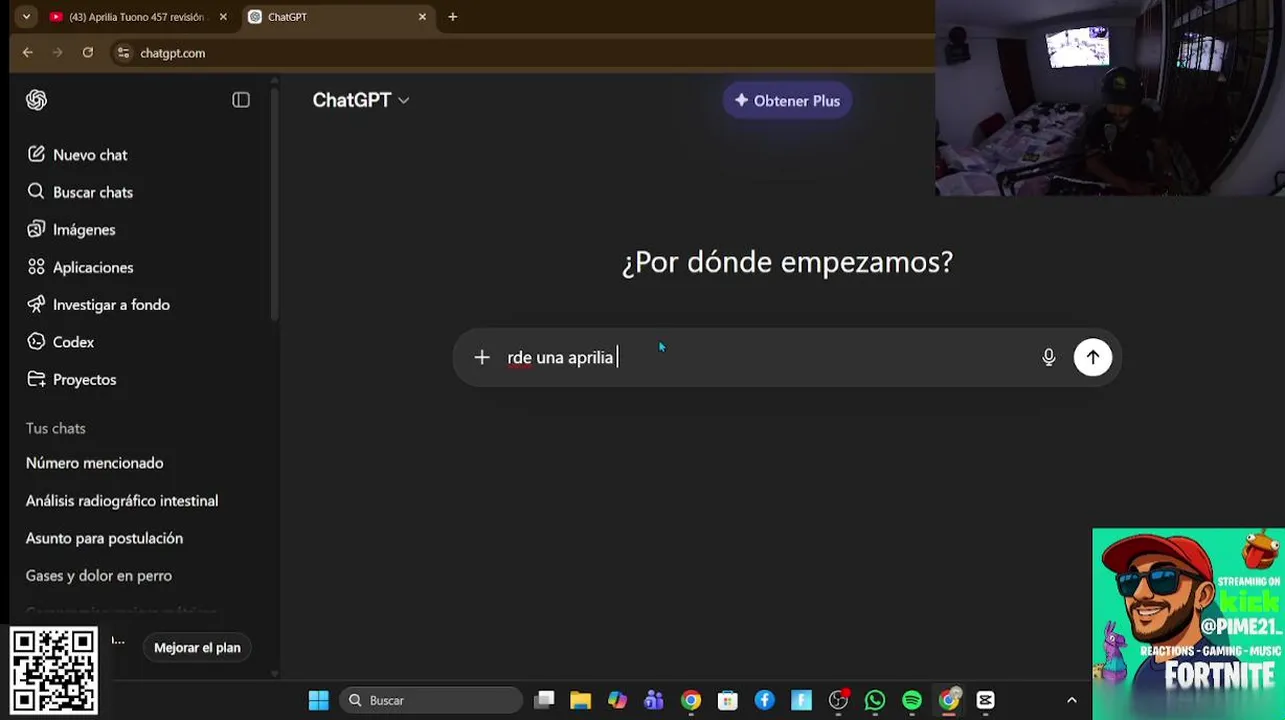Open OBS Studio from the taskbar

(x=838, y=701)
